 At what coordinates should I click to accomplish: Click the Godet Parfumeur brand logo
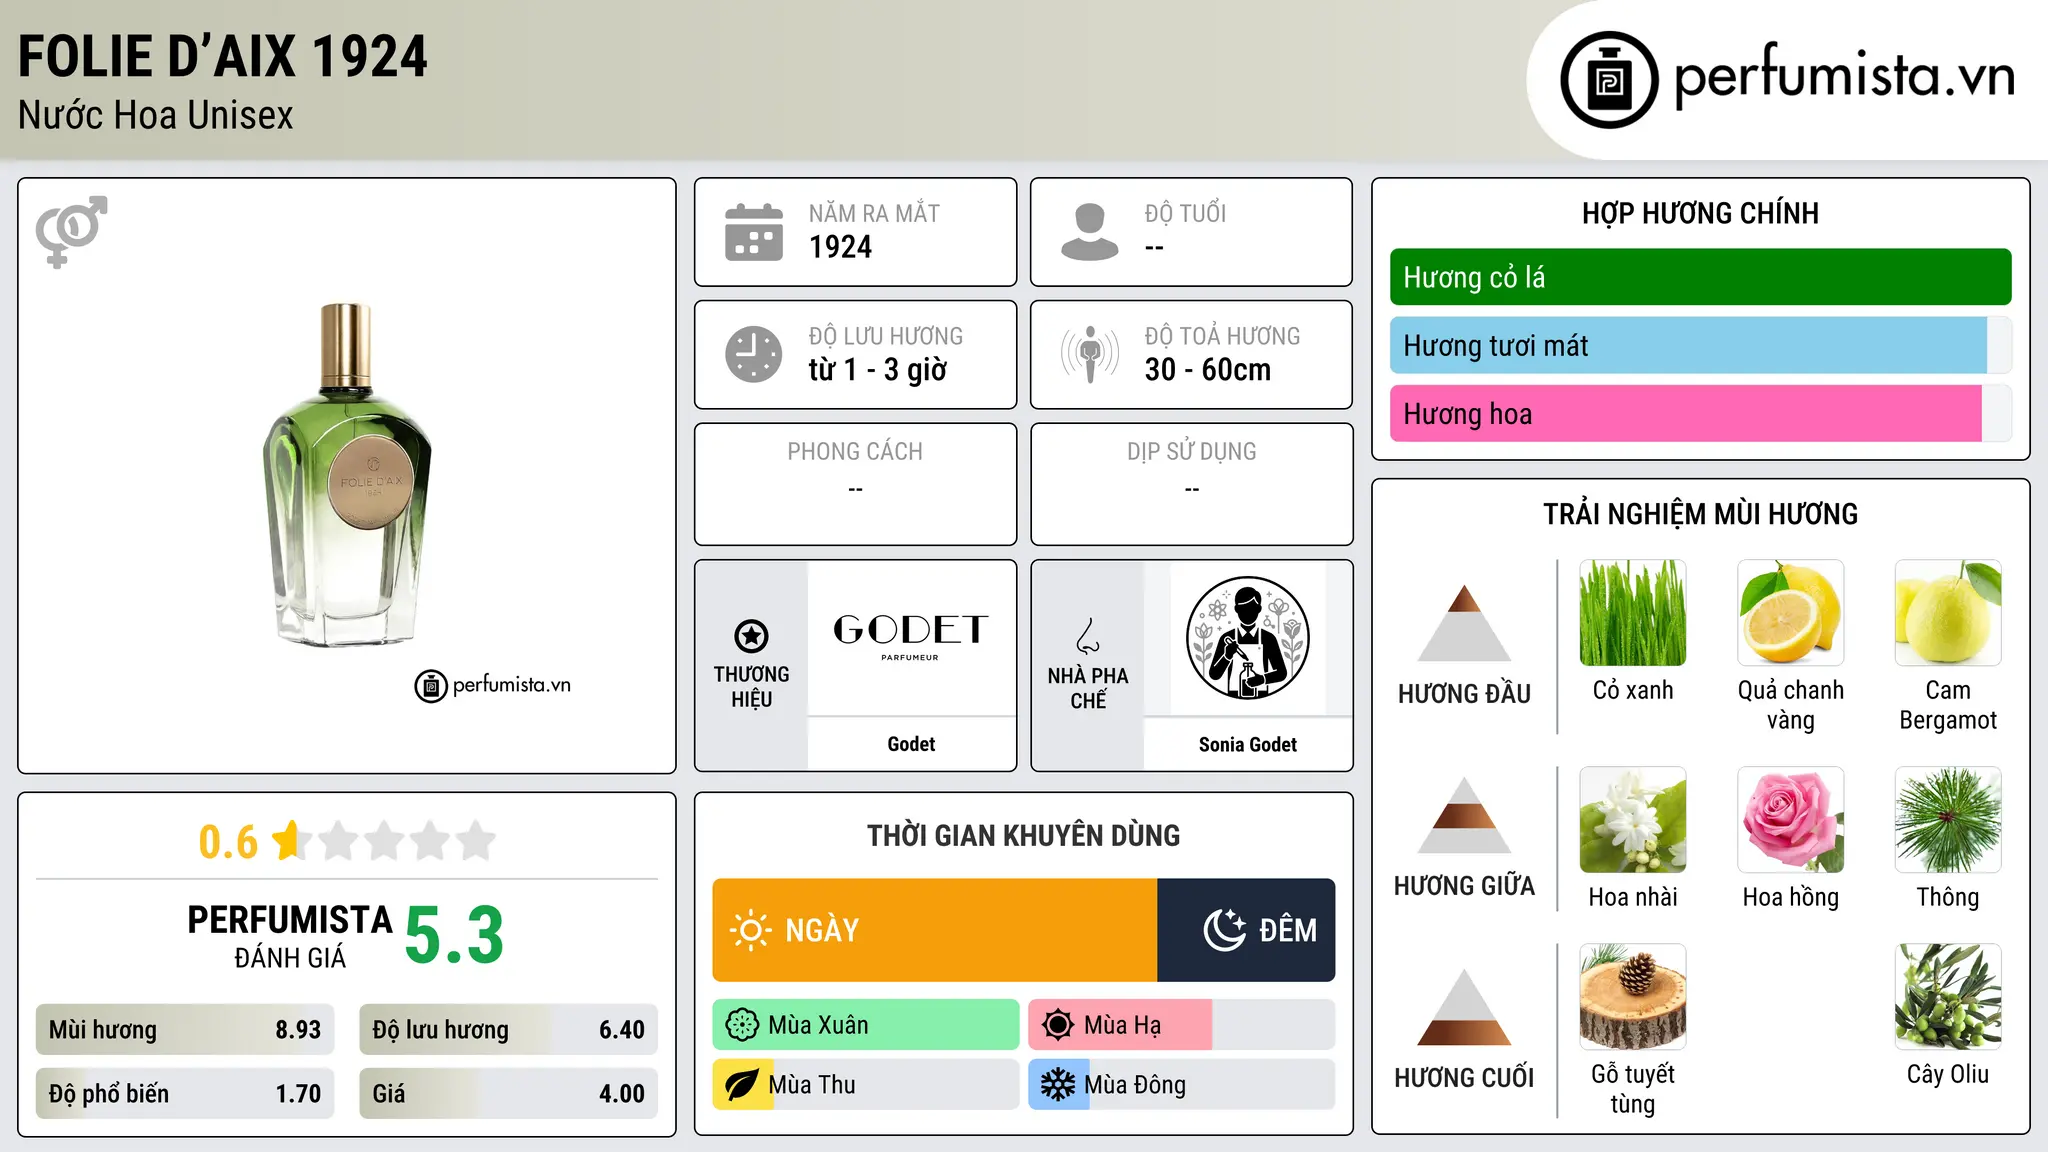click(911, 636)
